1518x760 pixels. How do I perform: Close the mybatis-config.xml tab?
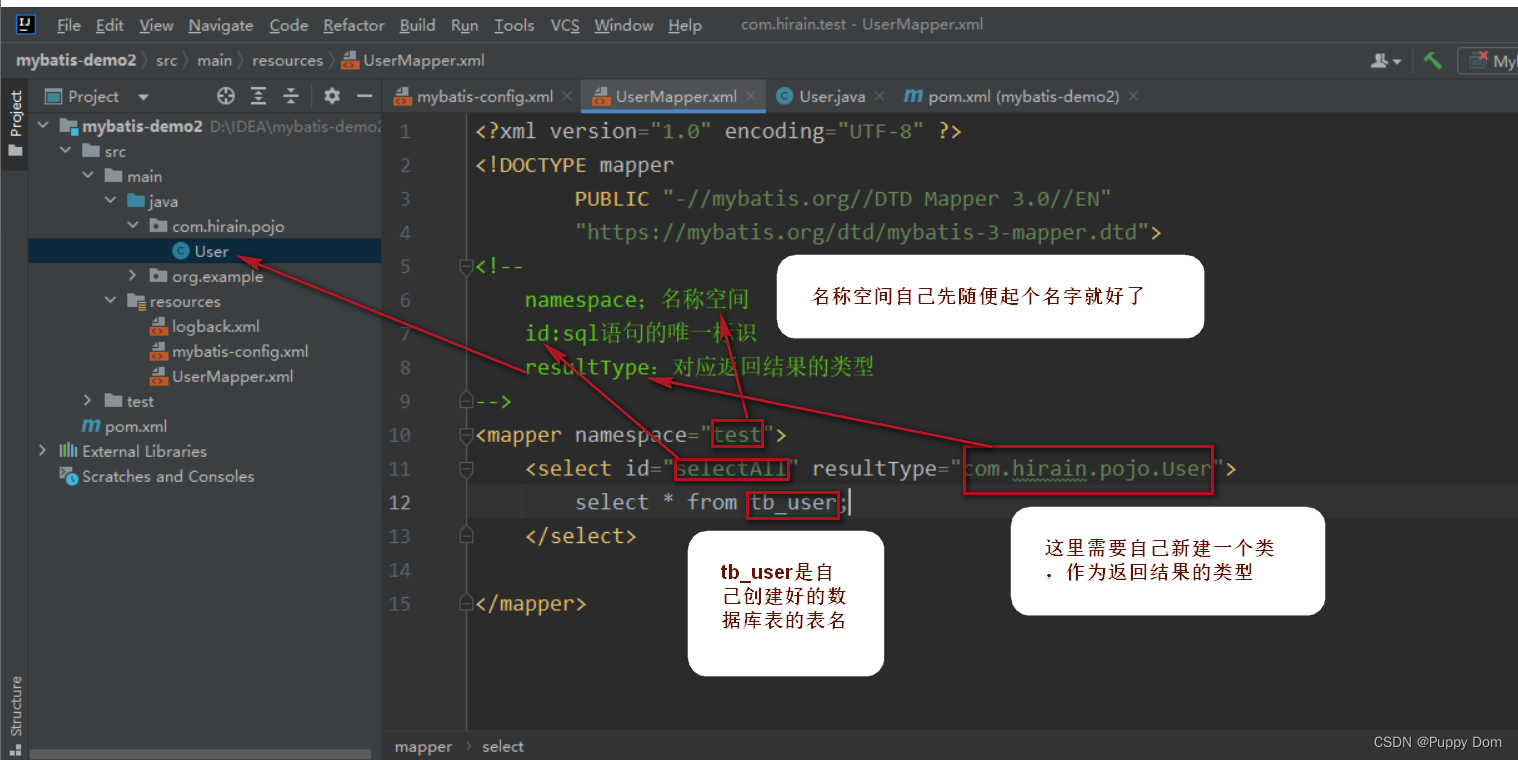tap(567, 97)
